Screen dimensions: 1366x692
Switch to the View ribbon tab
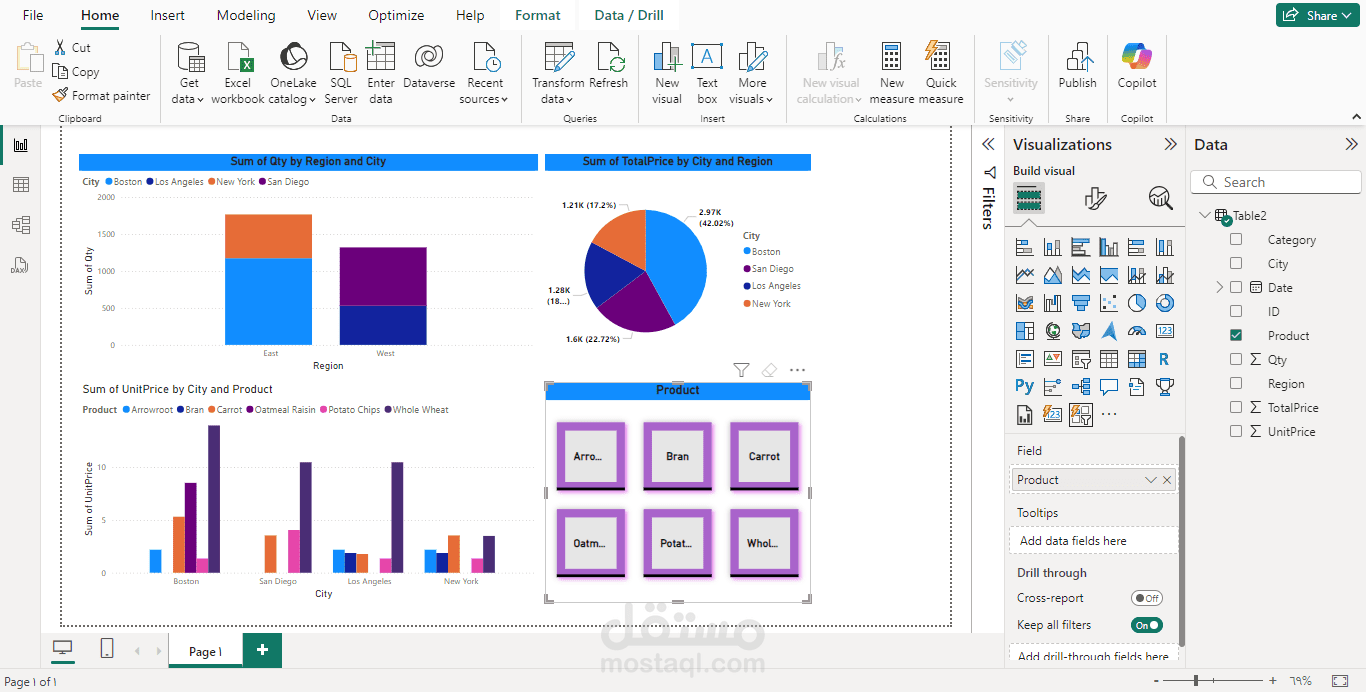322,15
